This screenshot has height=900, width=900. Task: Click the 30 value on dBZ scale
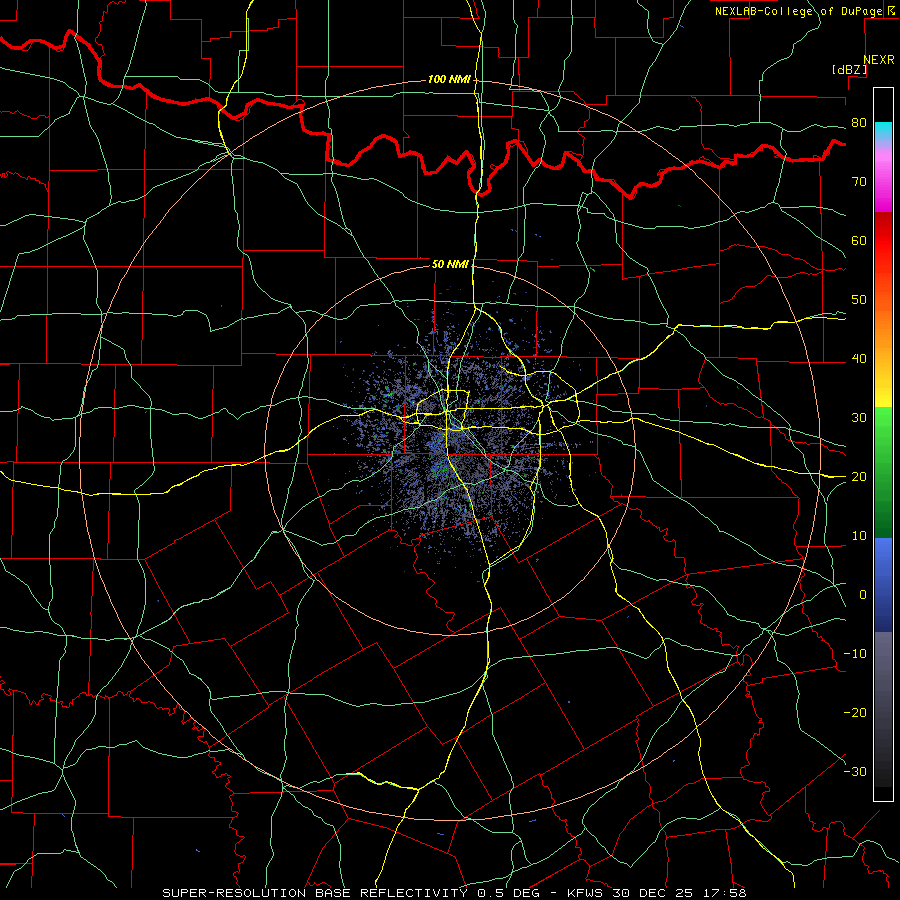click(x=859, y=418)
